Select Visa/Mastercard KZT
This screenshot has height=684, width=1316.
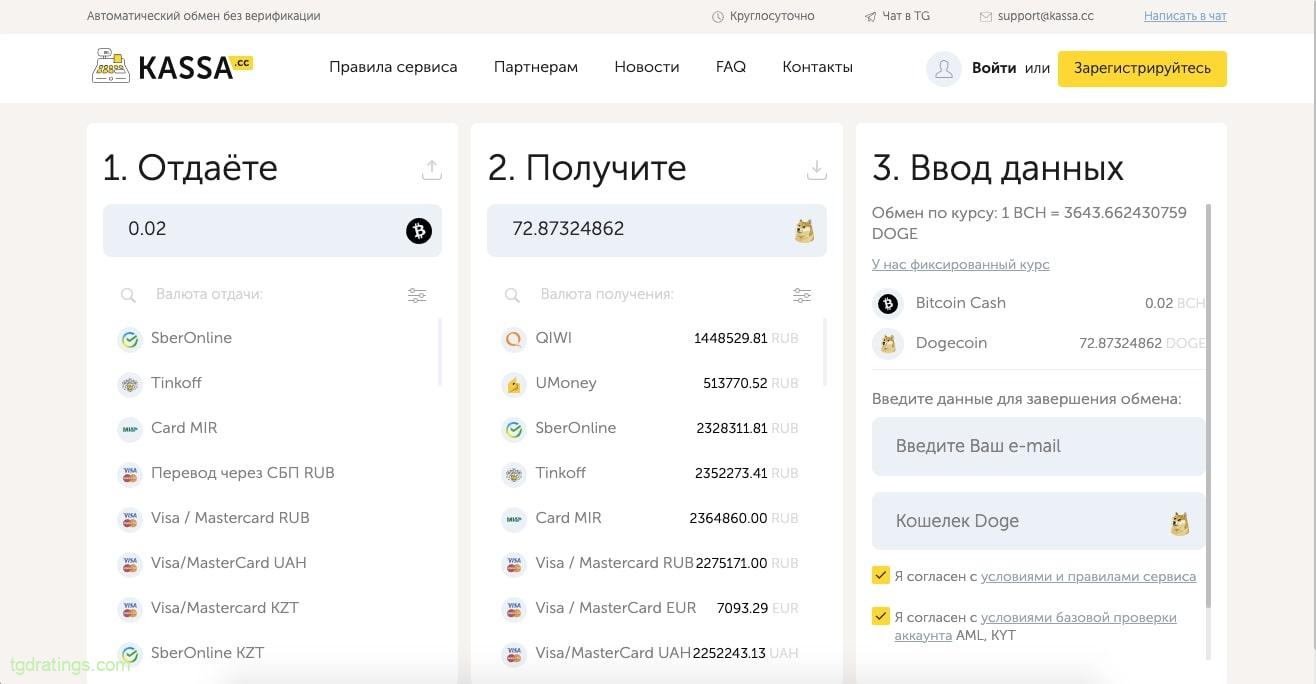272,608
